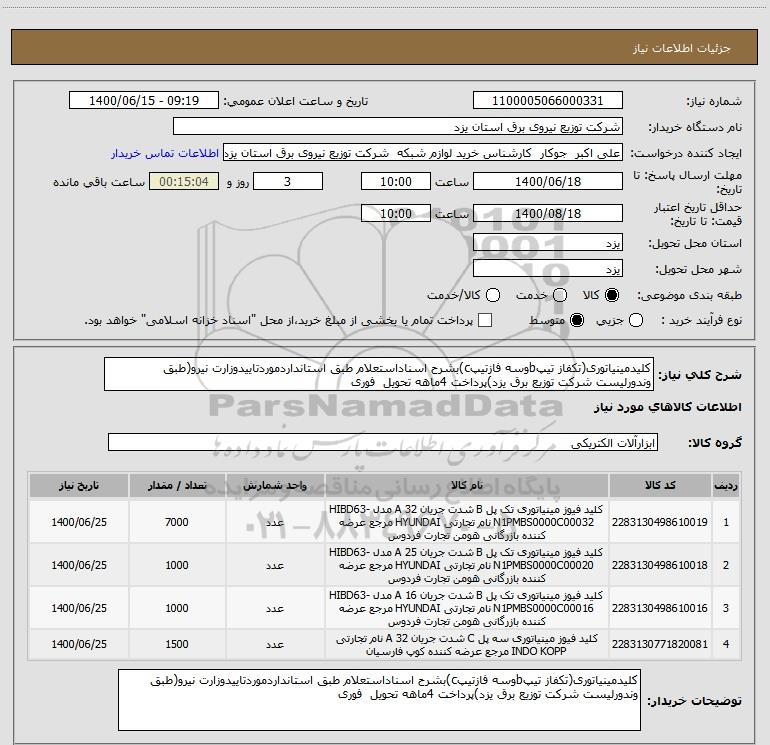Click the تعداد / مقدار column header

point(177,486)
